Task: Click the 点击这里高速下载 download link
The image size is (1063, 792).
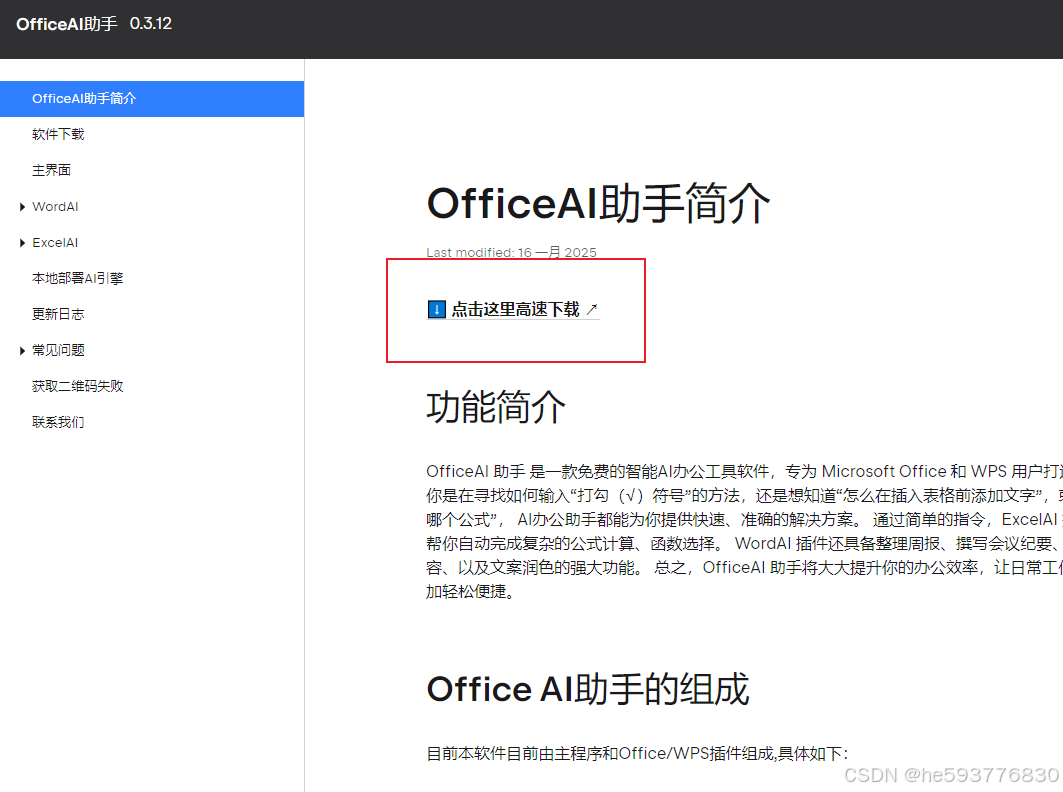Action: click(x=515, y=310)
